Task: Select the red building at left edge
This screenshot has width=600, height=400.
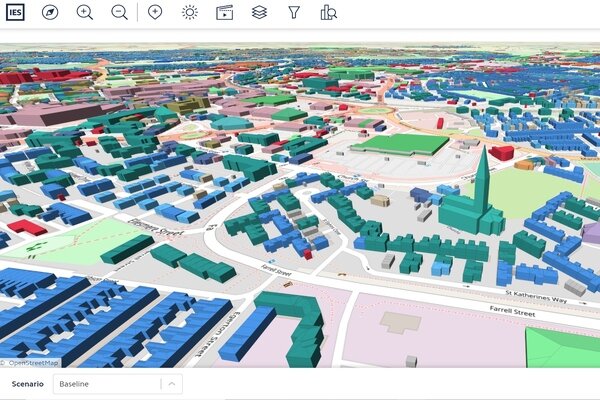Action: 26,227
